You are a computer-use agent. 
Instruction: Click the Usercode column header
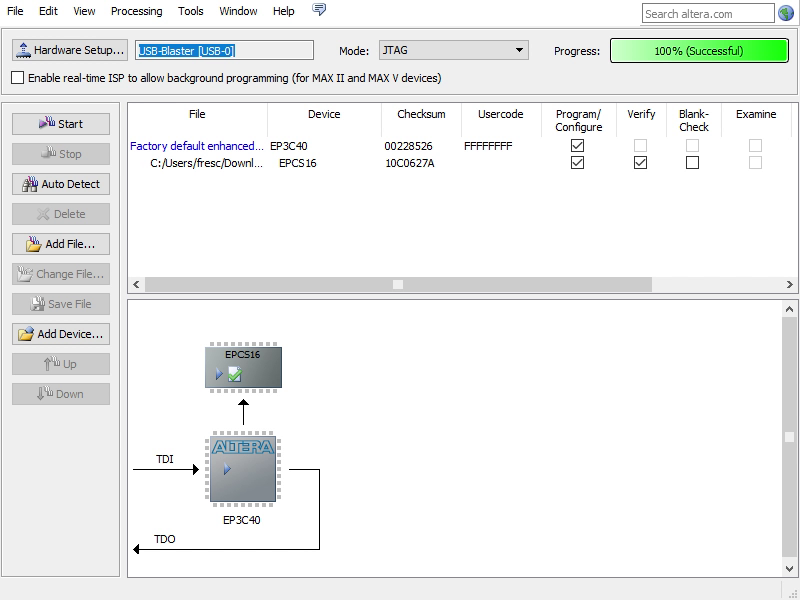click(x=501, y=114)
